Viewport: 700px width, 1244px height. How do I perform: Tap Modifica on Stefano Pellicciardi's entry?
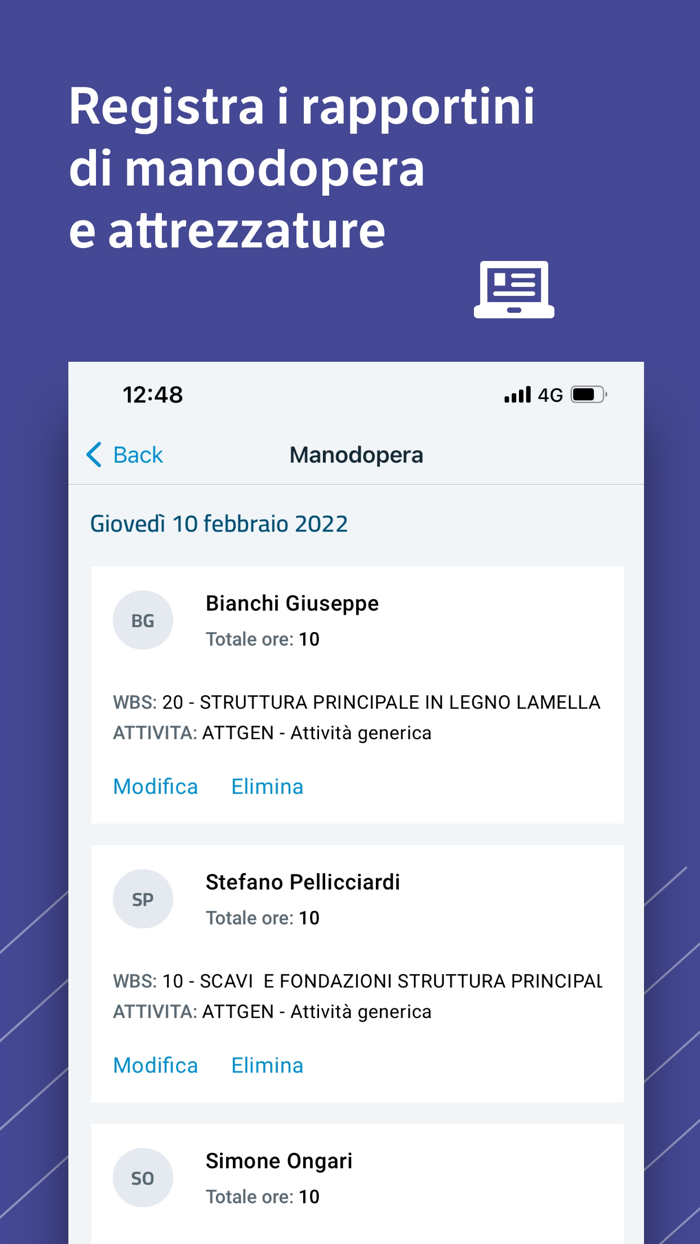click(x=155, y=1065)
